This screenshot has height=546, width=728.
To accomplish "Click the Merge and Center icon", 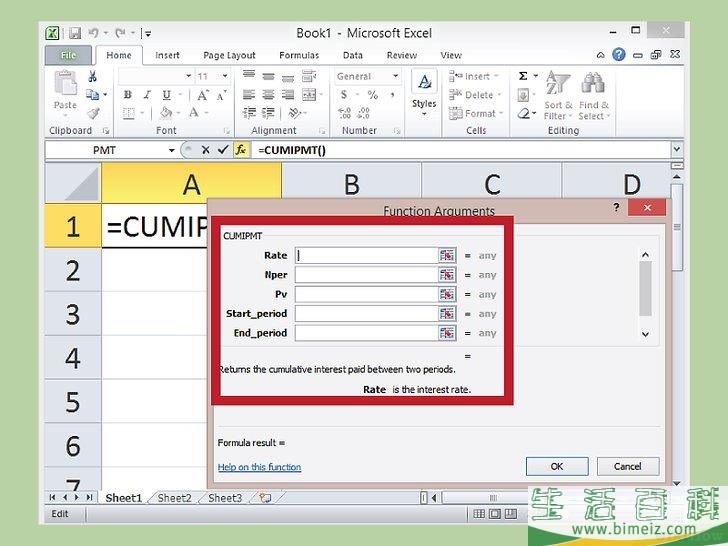I will [x=309, y=95].
